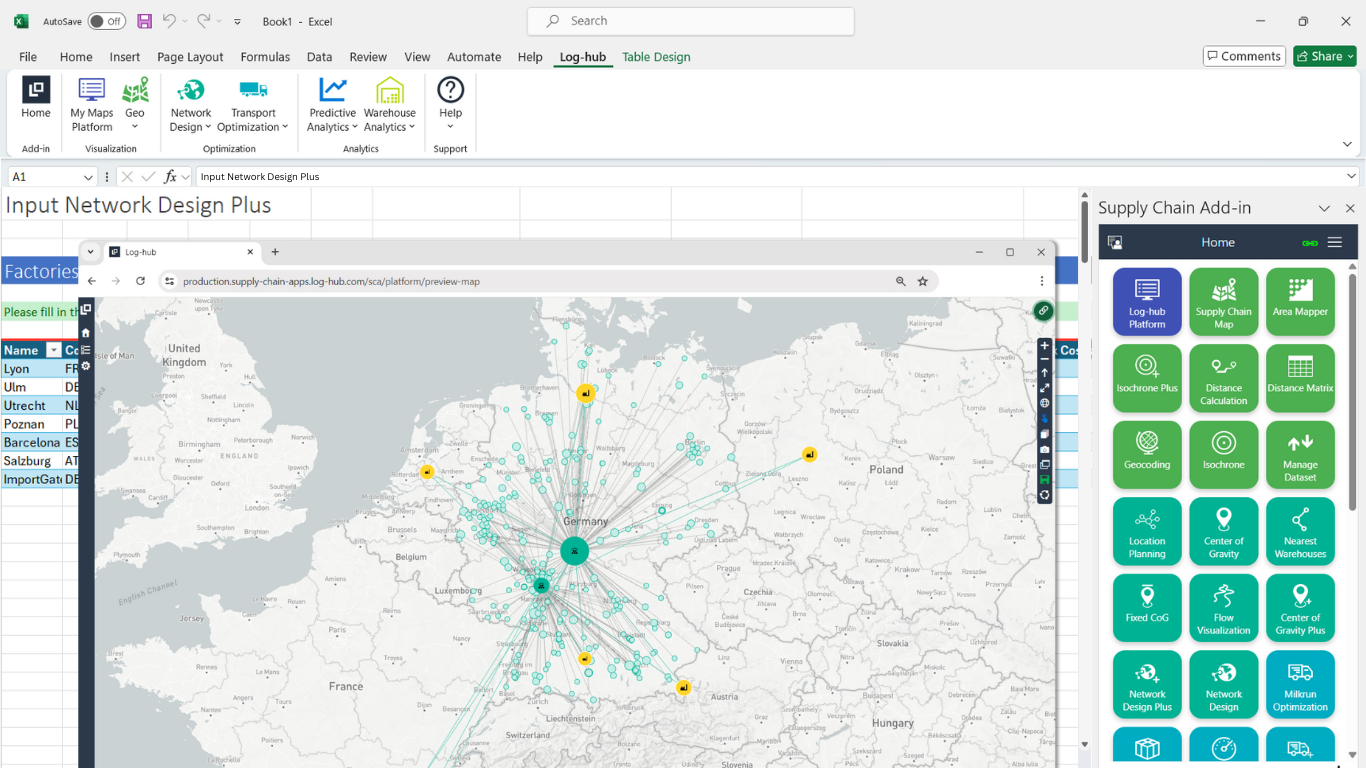
Task: Open My Maps Platform in ribbon
Action: pos(91,104)
